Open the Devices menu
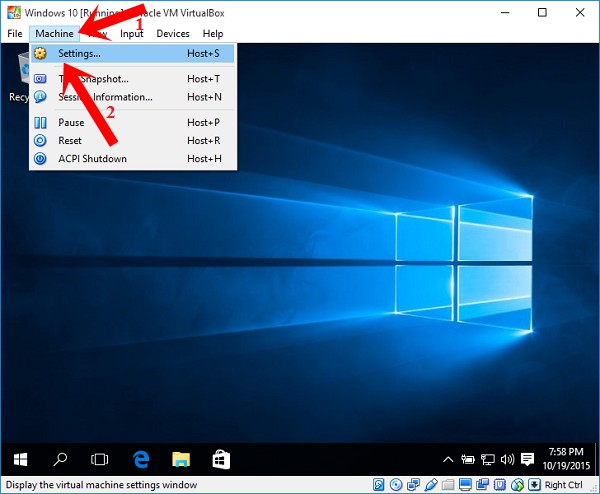Viewport: 600px width, 494px height. coord(173,34)
